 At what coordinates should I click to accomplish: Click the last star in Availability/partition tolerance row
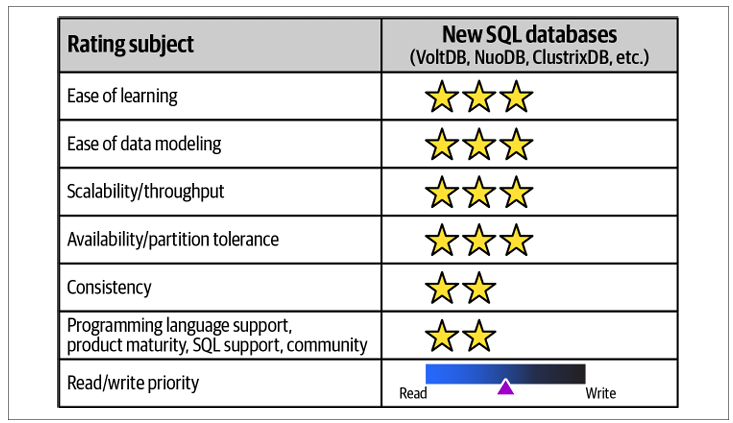516,240
